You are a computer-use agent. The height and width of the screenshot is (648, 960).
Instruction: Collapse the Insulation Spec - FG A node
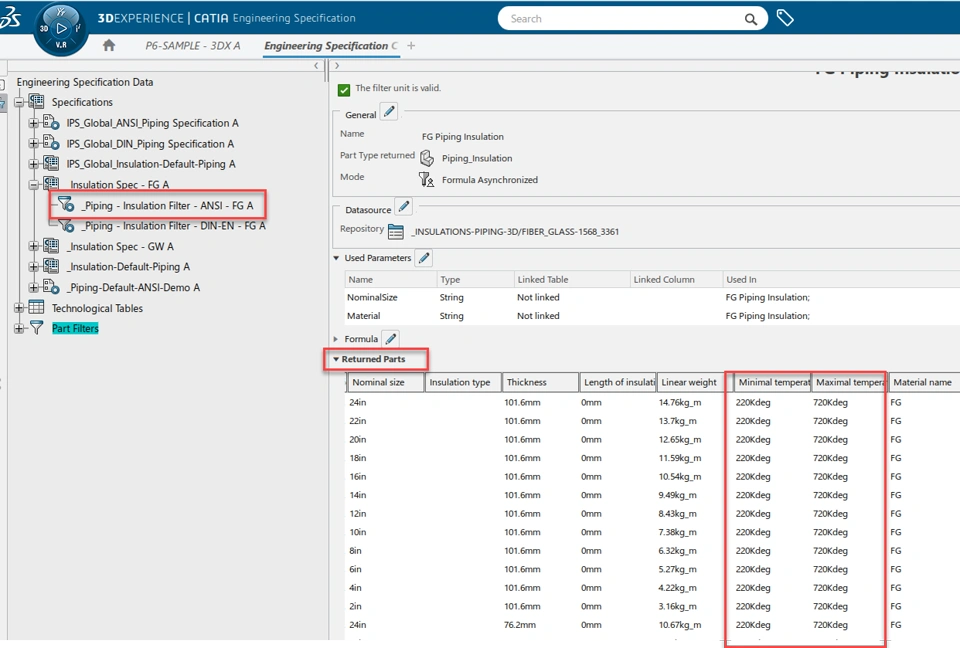34,184
